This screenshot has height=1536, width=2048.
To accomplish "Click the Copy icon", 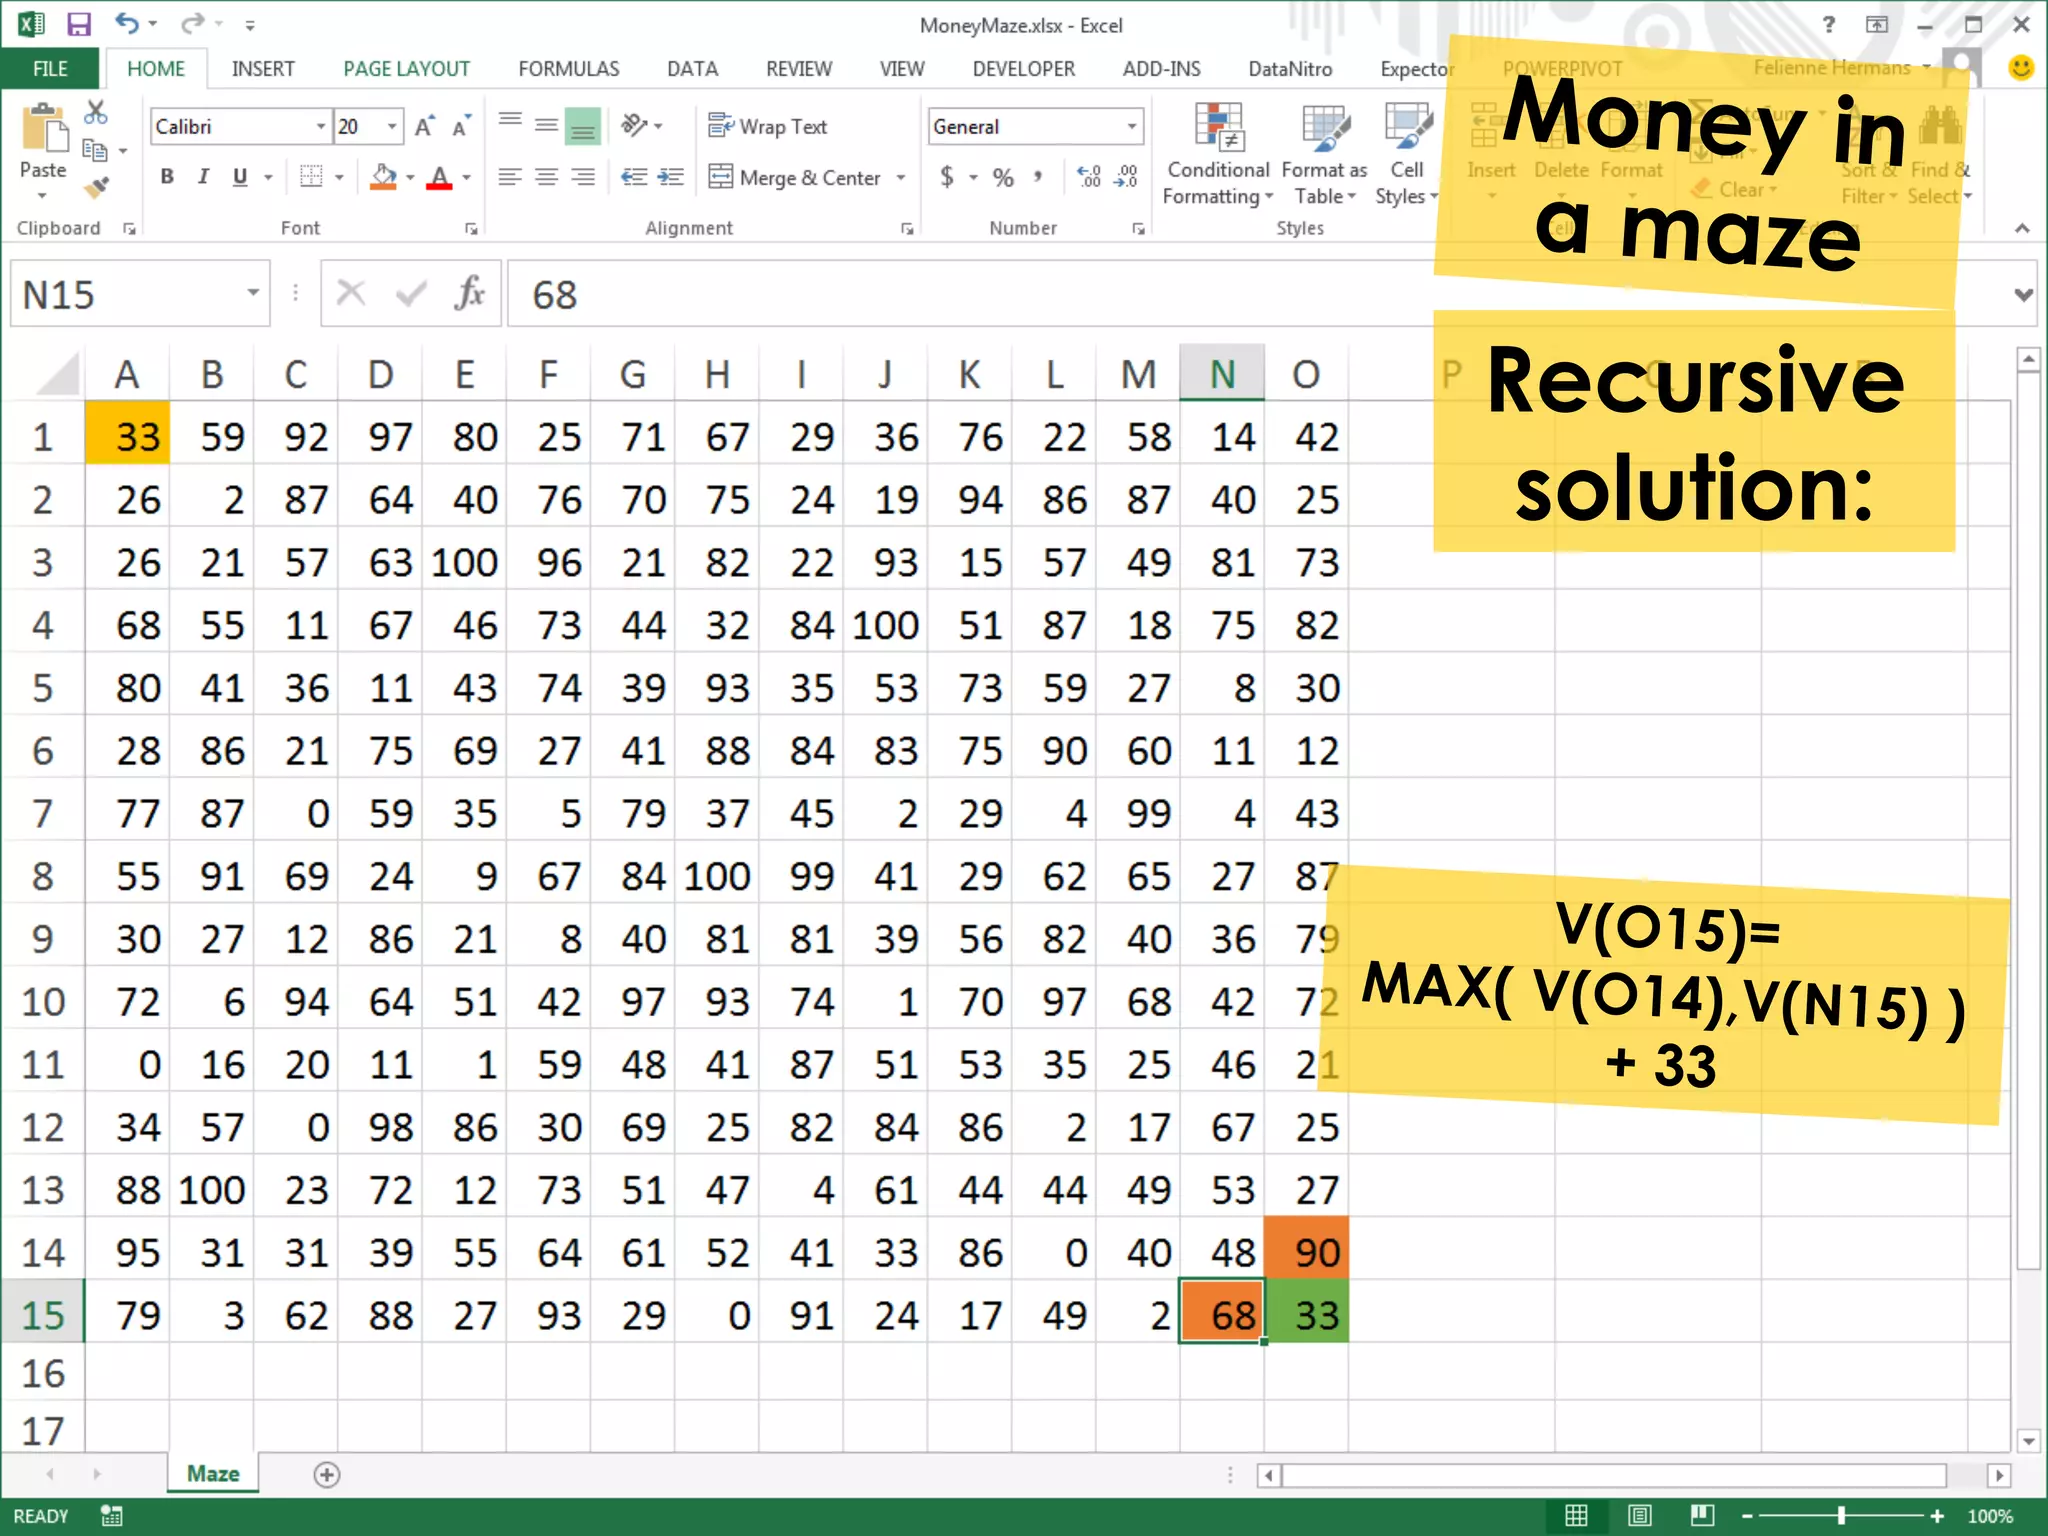I will pos(95,151).
